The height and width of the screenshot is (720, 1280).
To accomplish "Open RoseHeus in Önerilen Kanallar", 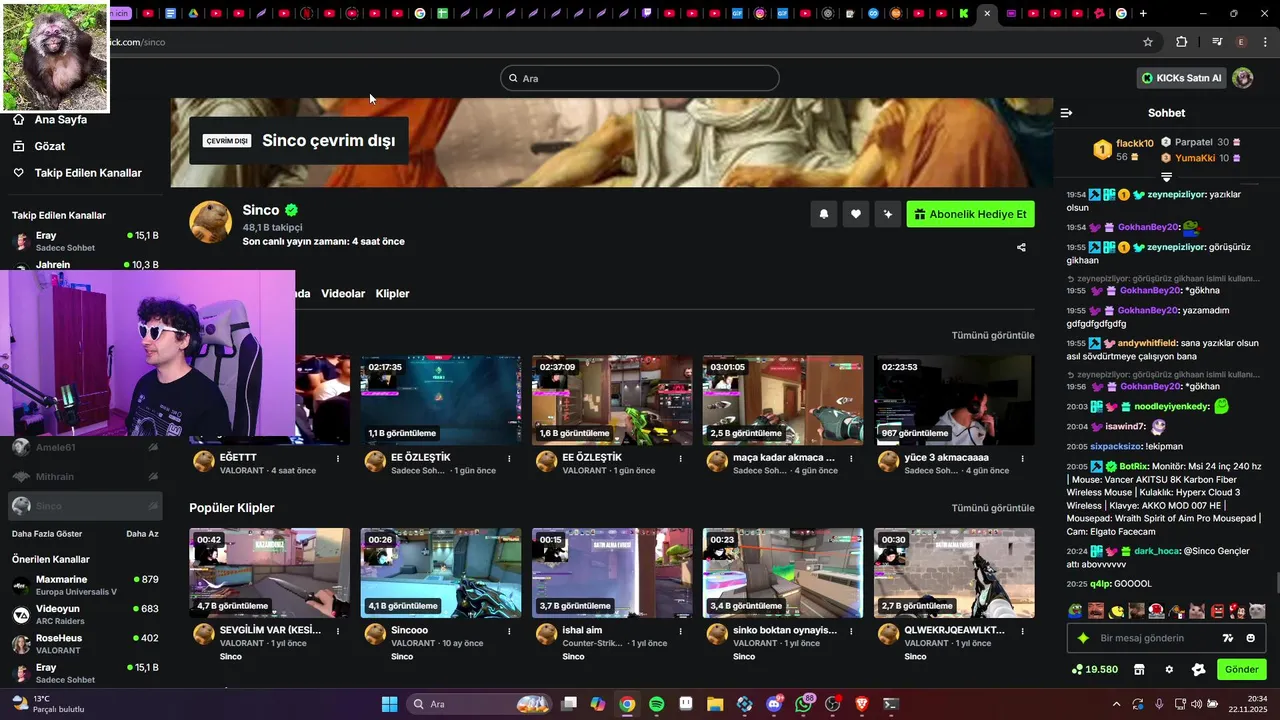I will pyautogui.click(x=85, y=643).
